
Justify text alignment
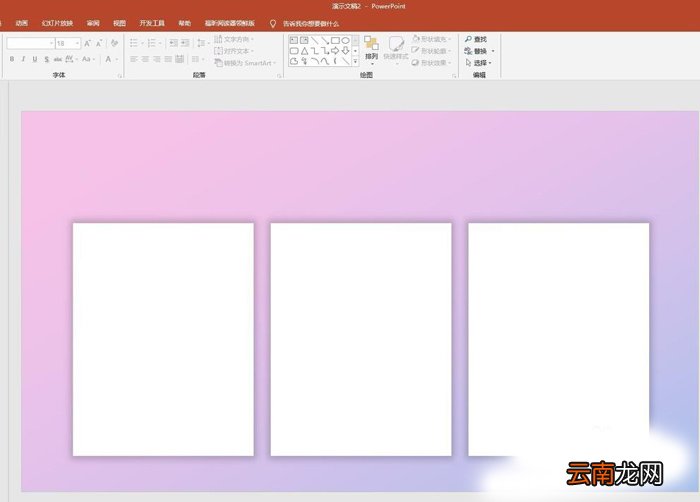tap(168, 59)
